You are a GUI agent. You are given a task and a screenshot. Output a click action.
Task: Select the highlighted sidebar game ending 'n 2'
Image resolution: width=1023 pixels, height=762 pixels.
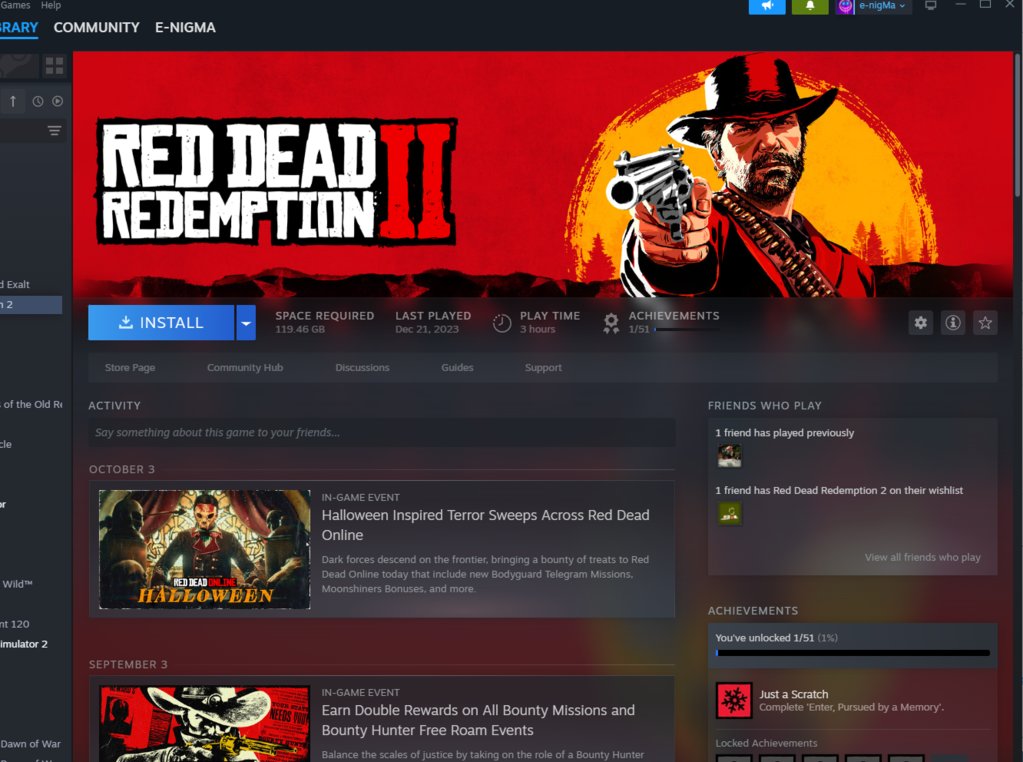pyautogui.click(x=31, y=305)
